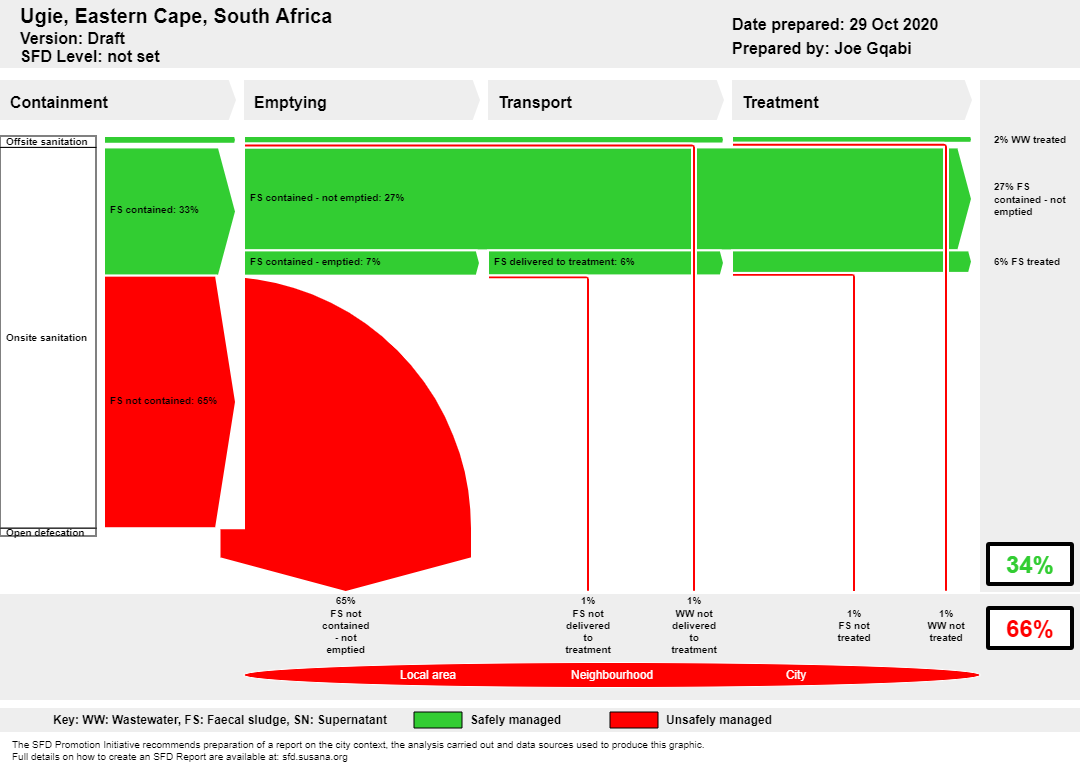Click the Offsite sanitation label box
The image size is (1080, 764).
(48, 141)
